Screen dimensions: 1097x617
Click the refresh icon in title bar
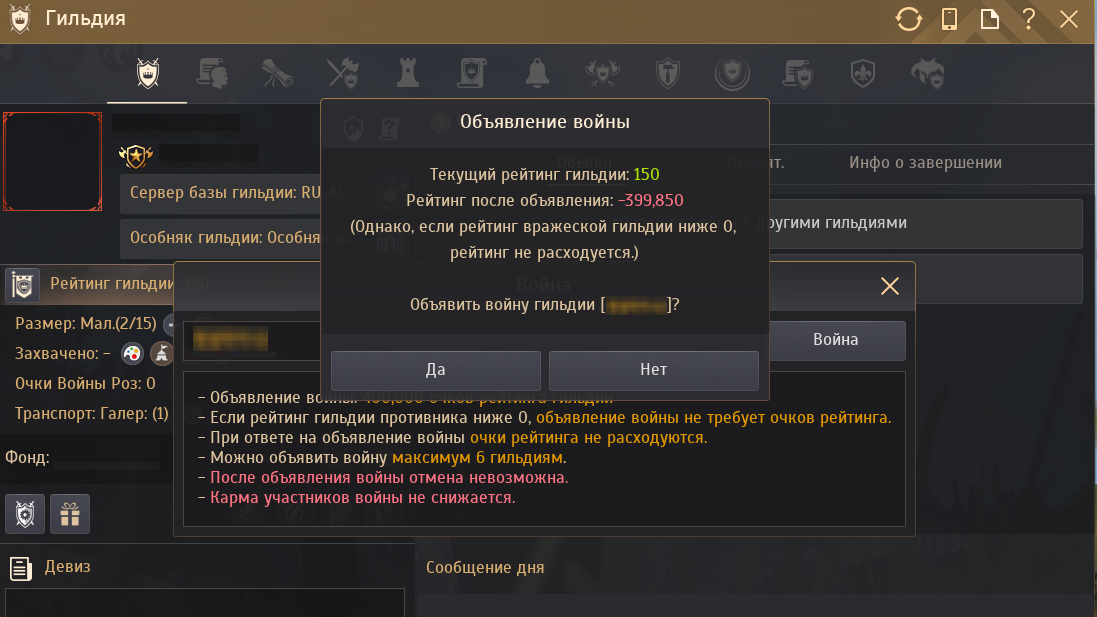(x=909, y=19)
